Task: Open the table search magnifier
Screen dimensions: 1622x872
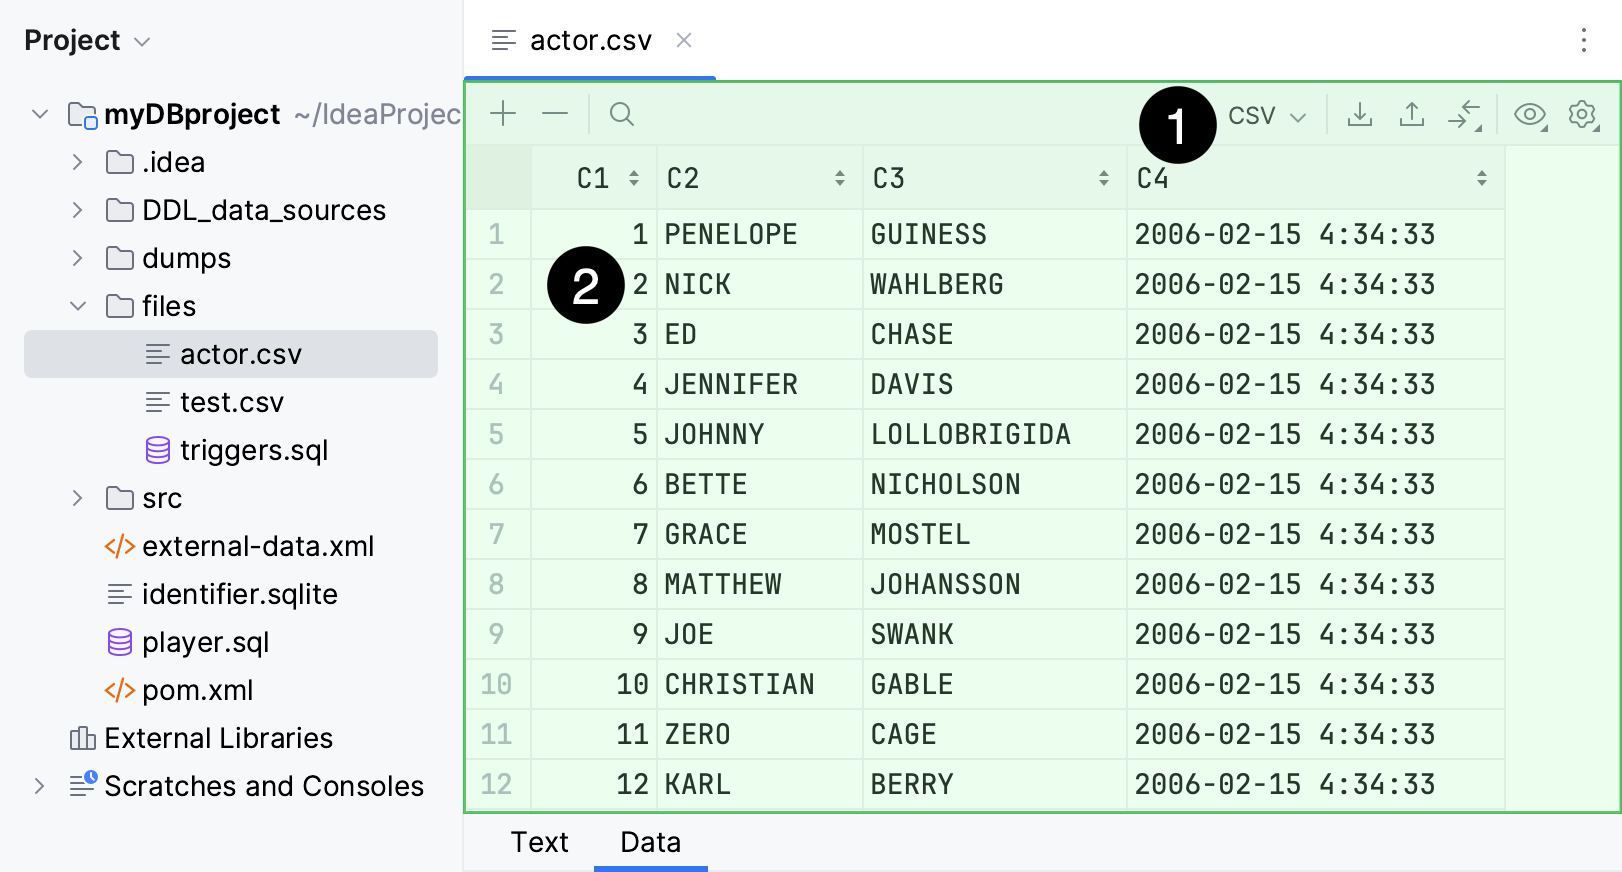Action: 621,114
